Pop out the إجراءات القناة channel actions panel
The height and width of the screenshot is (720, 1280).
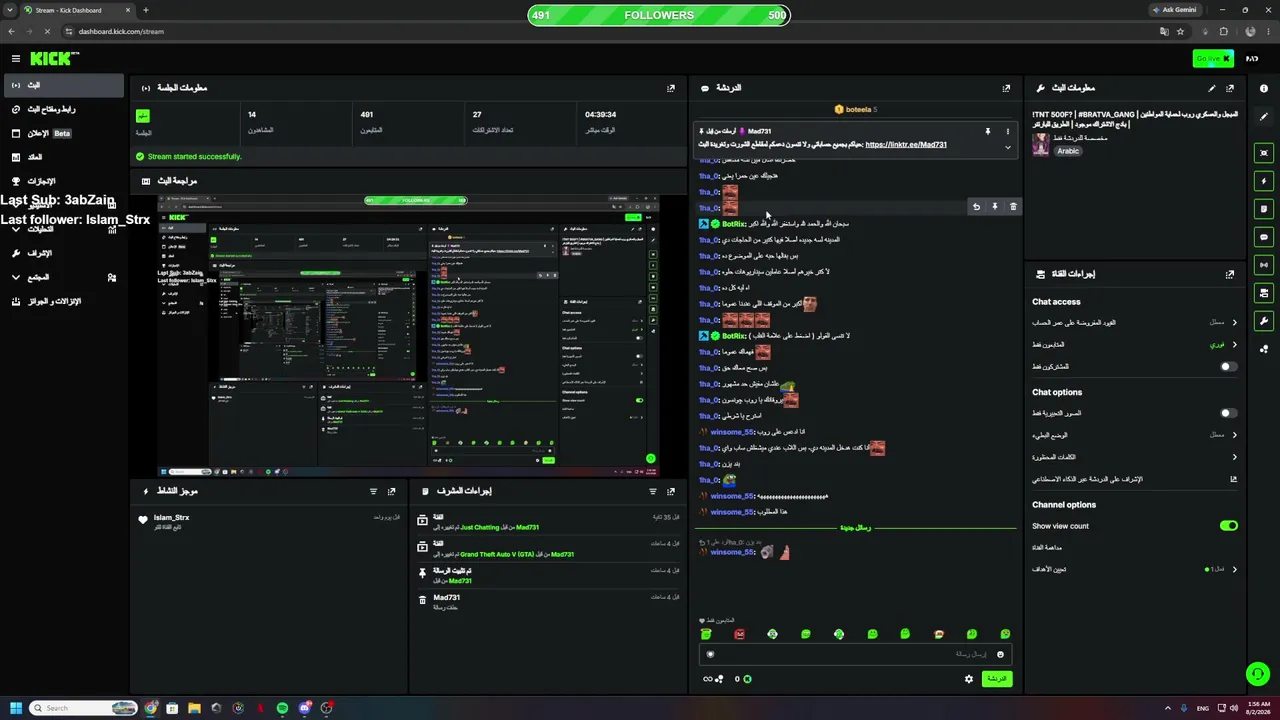(x=1230, y=274)
